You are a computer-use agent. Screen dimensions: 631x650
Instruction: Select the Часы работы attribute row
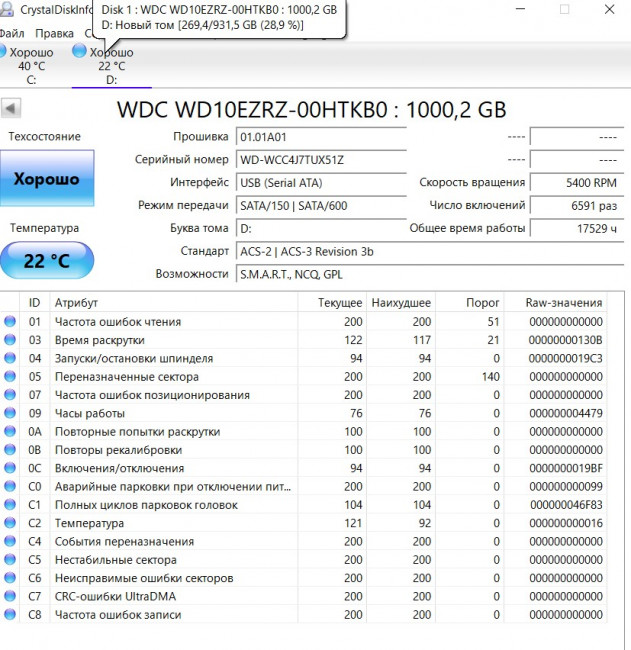click(x=303, y=413)
